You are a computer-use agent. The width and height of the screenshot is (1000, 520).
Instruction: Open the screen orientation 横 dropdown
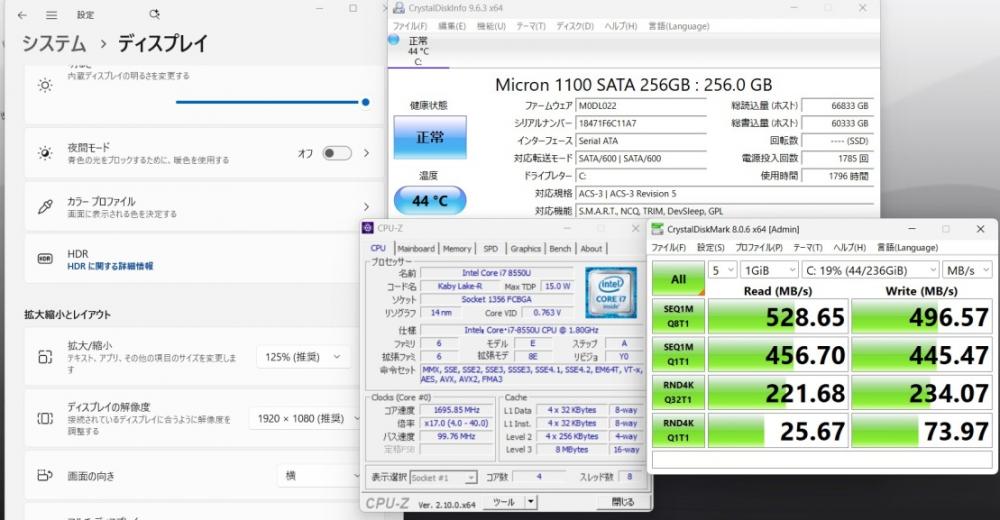click(x=319, y=475)
